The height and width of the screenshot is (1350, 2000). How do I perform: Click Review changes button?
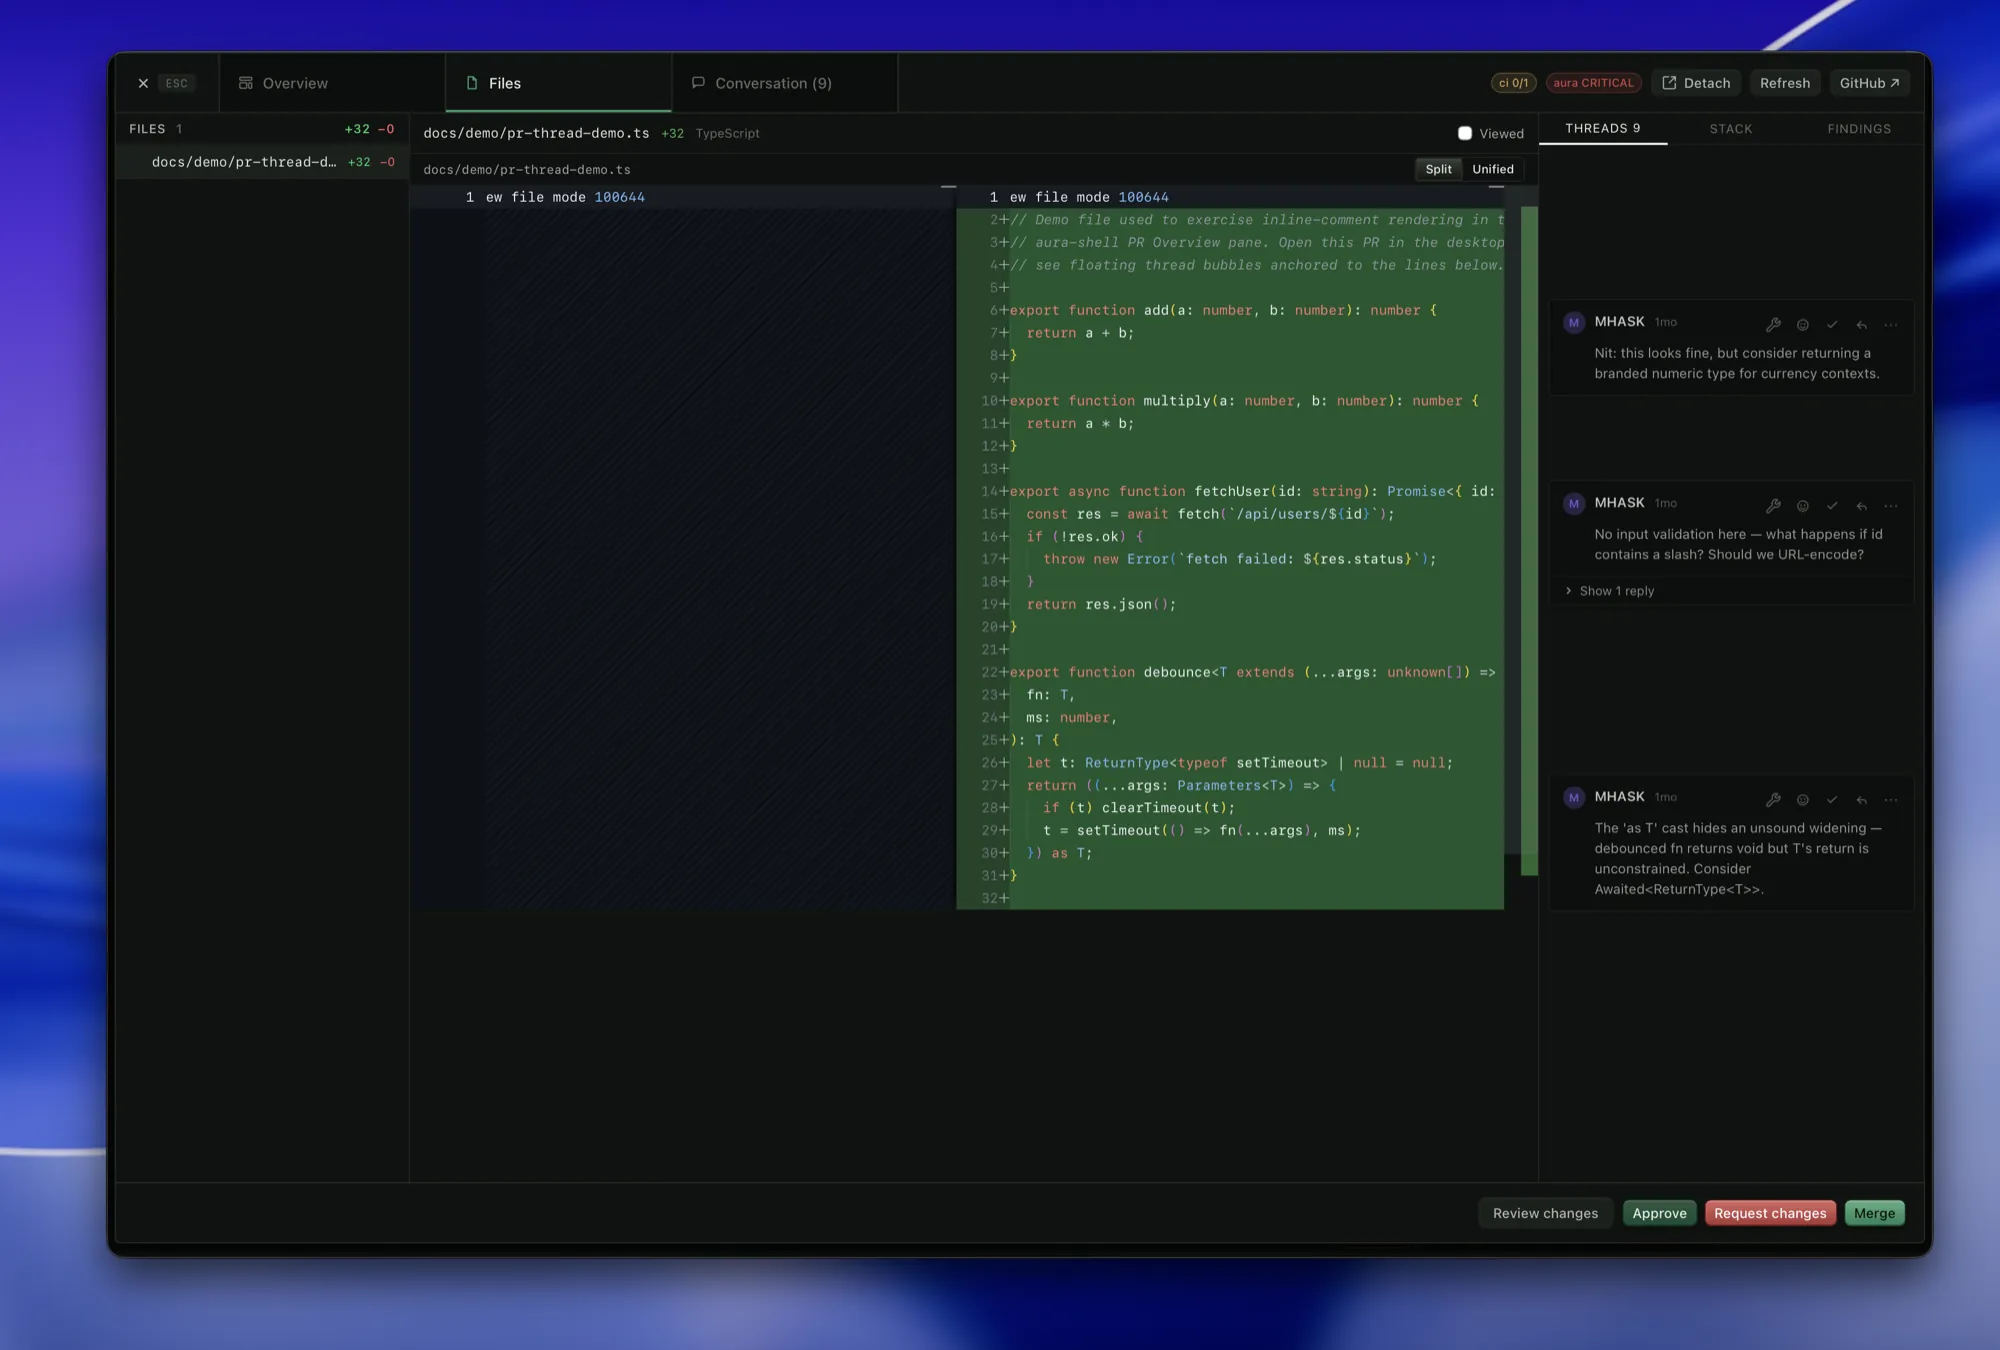pyautogui.click(x=1545, y=1213)
